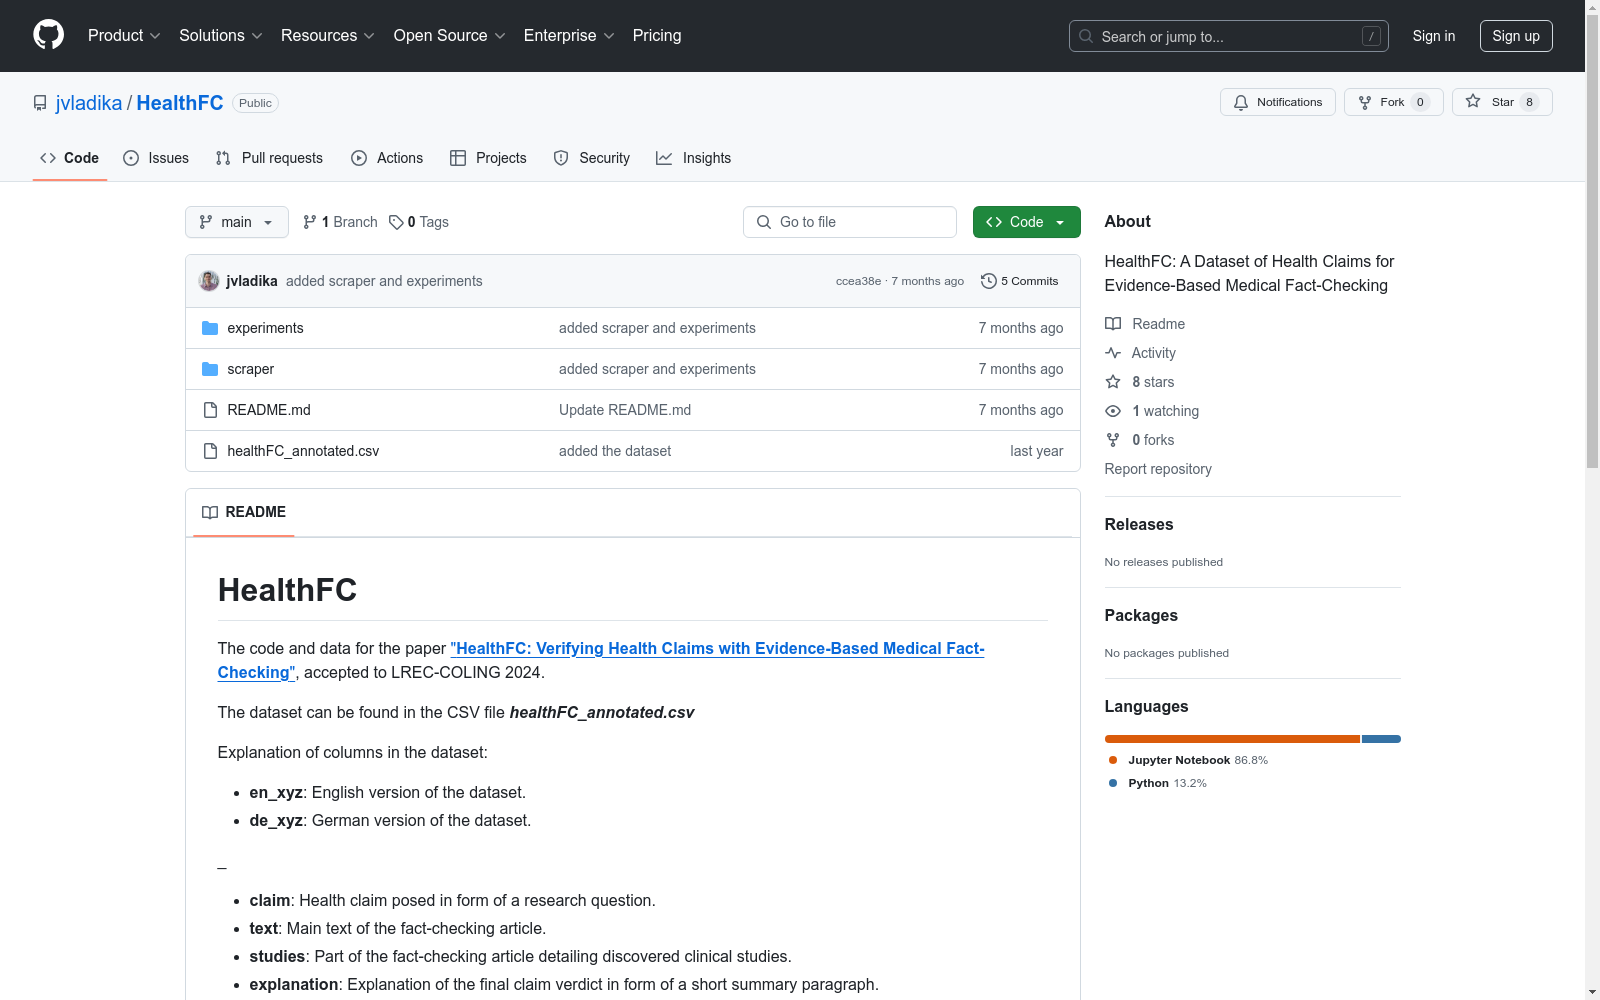Click the Go to file search box
Image resolution: width=1600 pixels, height=1000 pixels.
pyautogui.click(x=849, y=222)
